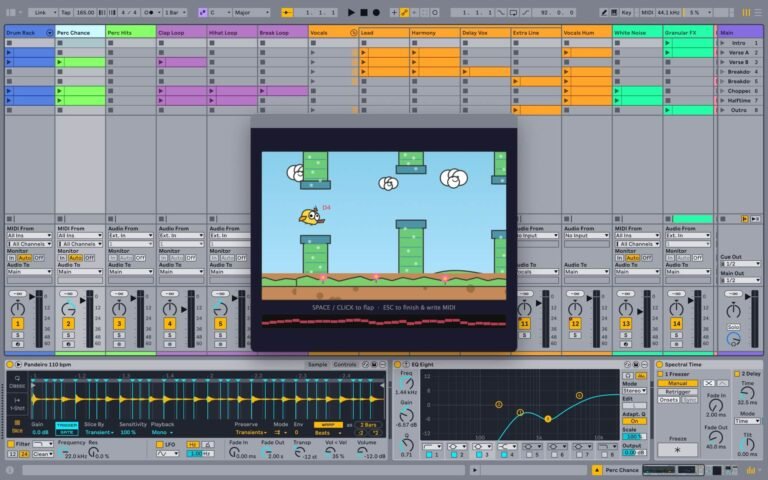
Task: Toggle the computer MIDI keyboard icon
Action: (x=614, y=12)
